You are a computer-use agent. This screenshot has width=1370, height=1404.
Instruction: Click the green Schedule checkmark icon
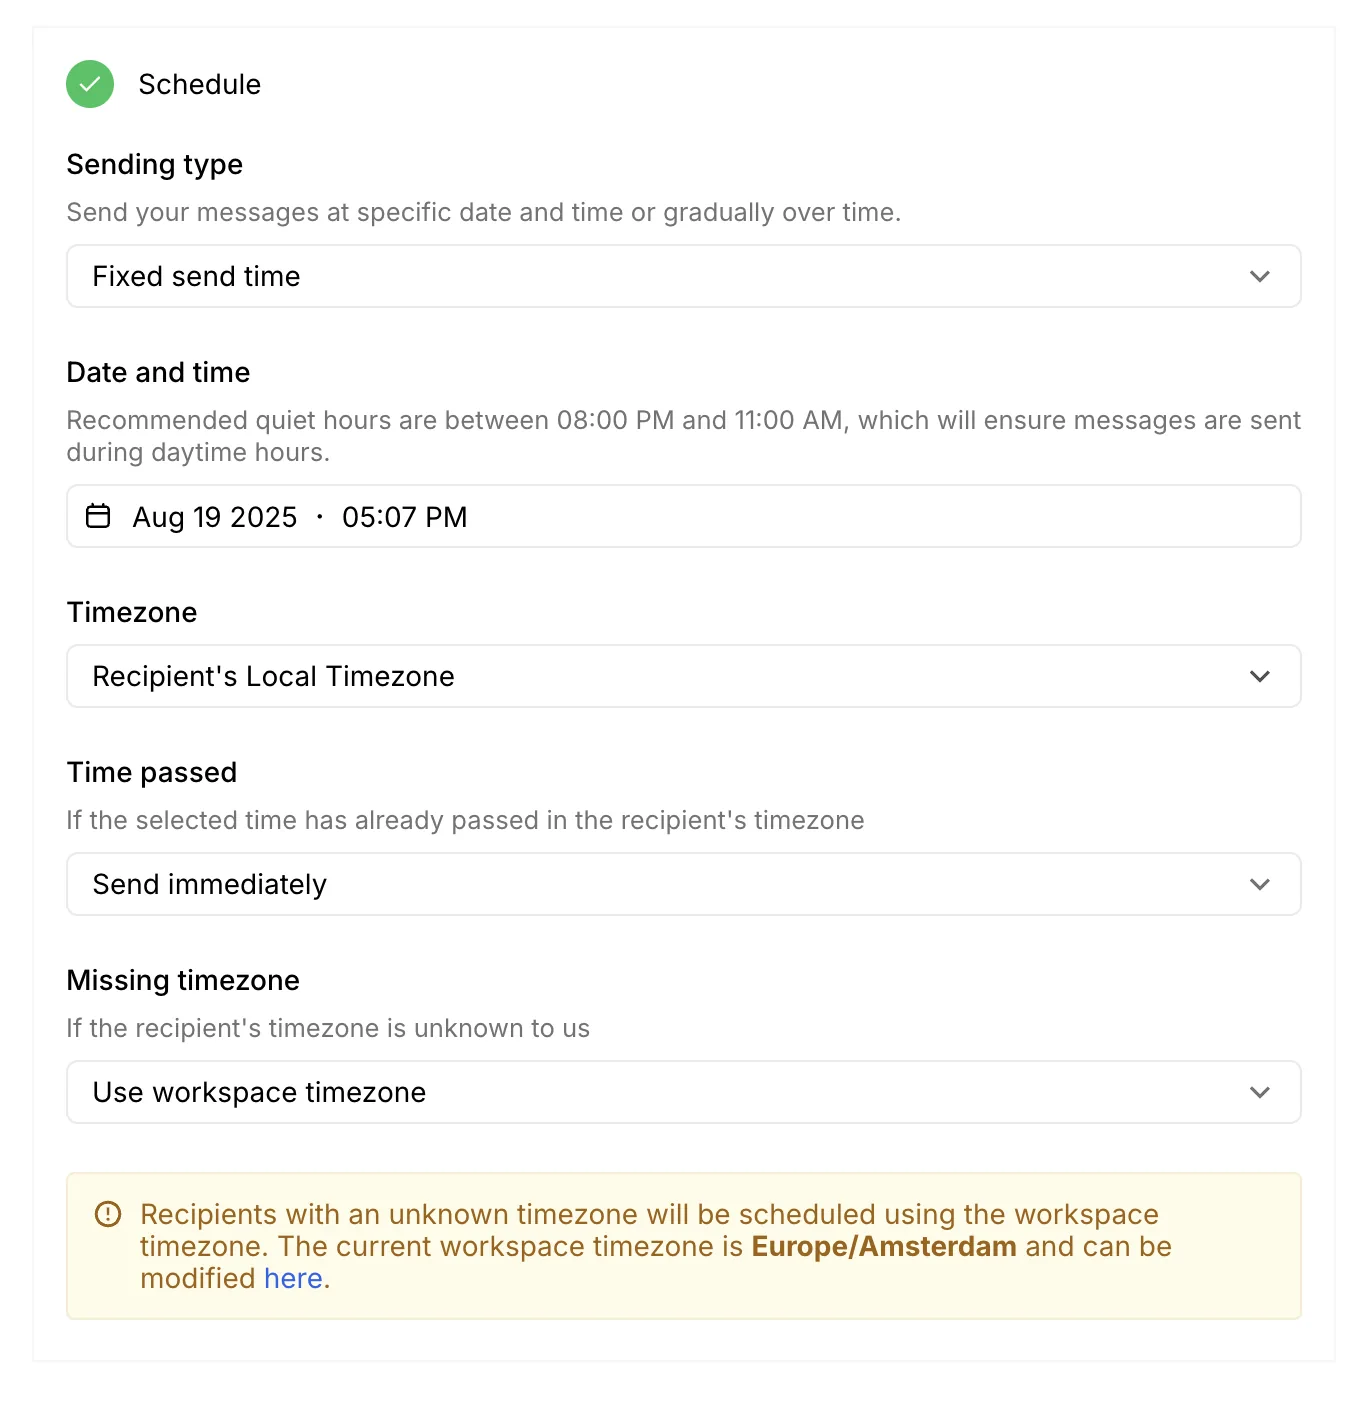point(90,84)
